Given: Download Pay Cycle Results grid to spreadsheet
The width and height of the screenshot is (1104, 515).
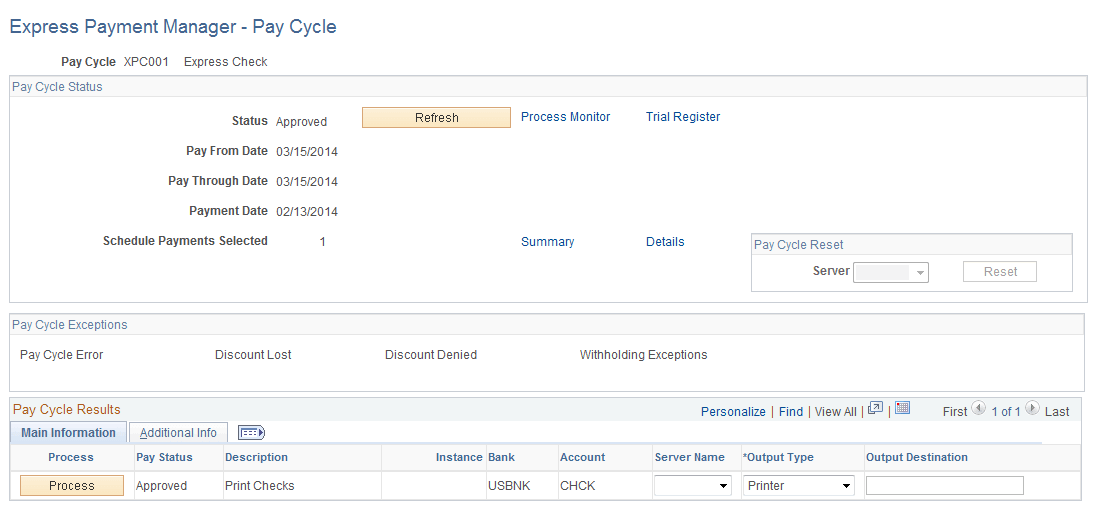Looking at the screenshot, I should tap(903, 408).
